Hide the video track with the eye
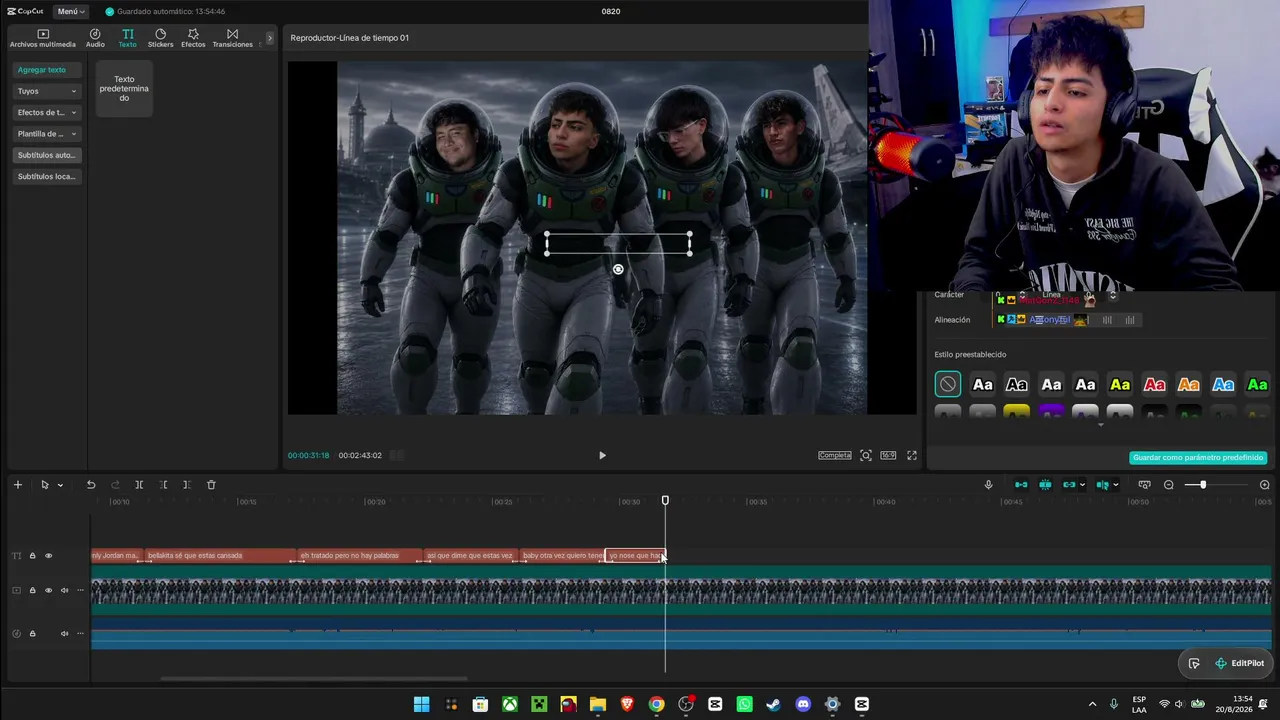The image size is (1280, 720). (x=48, y=590)
